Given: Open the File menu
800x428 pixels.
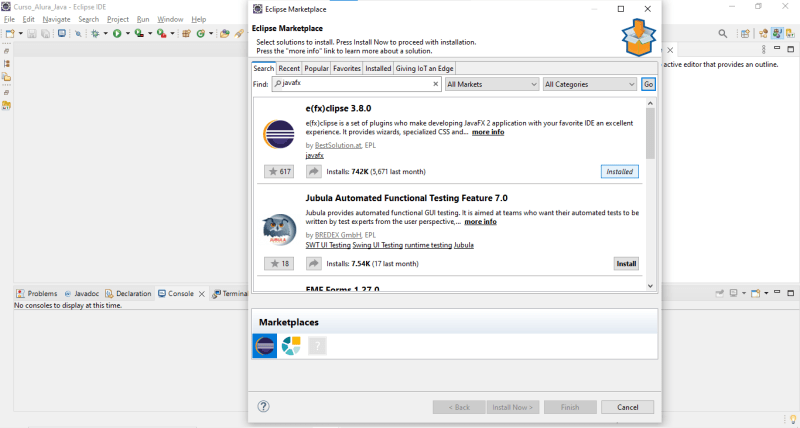Looking at the screenshot, I should coord(9,19).
